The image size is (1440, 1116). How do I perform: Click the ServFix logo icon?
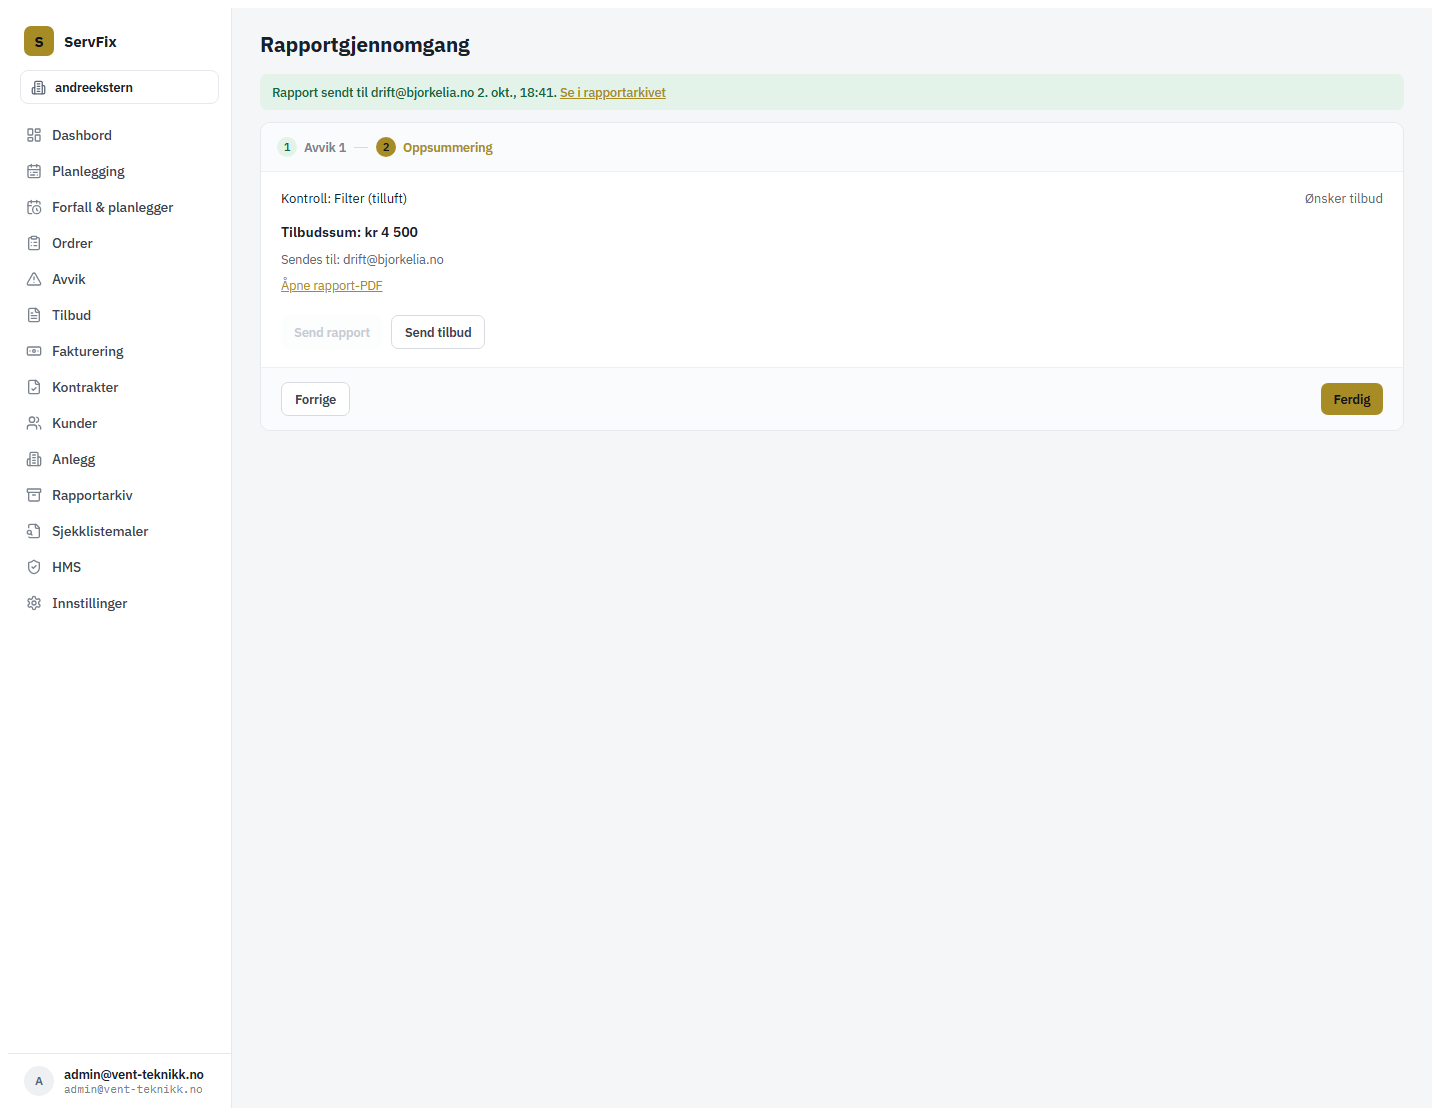[x=39, y=41]
